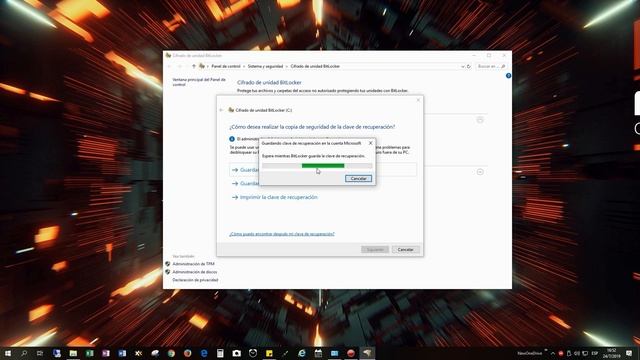Expand the address bar history dropdown

pos(462,66)
